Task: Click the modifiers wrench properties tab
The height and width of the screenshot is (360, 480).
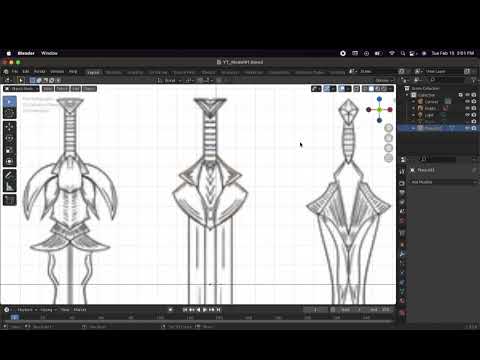Action: [x=403, y=254]
